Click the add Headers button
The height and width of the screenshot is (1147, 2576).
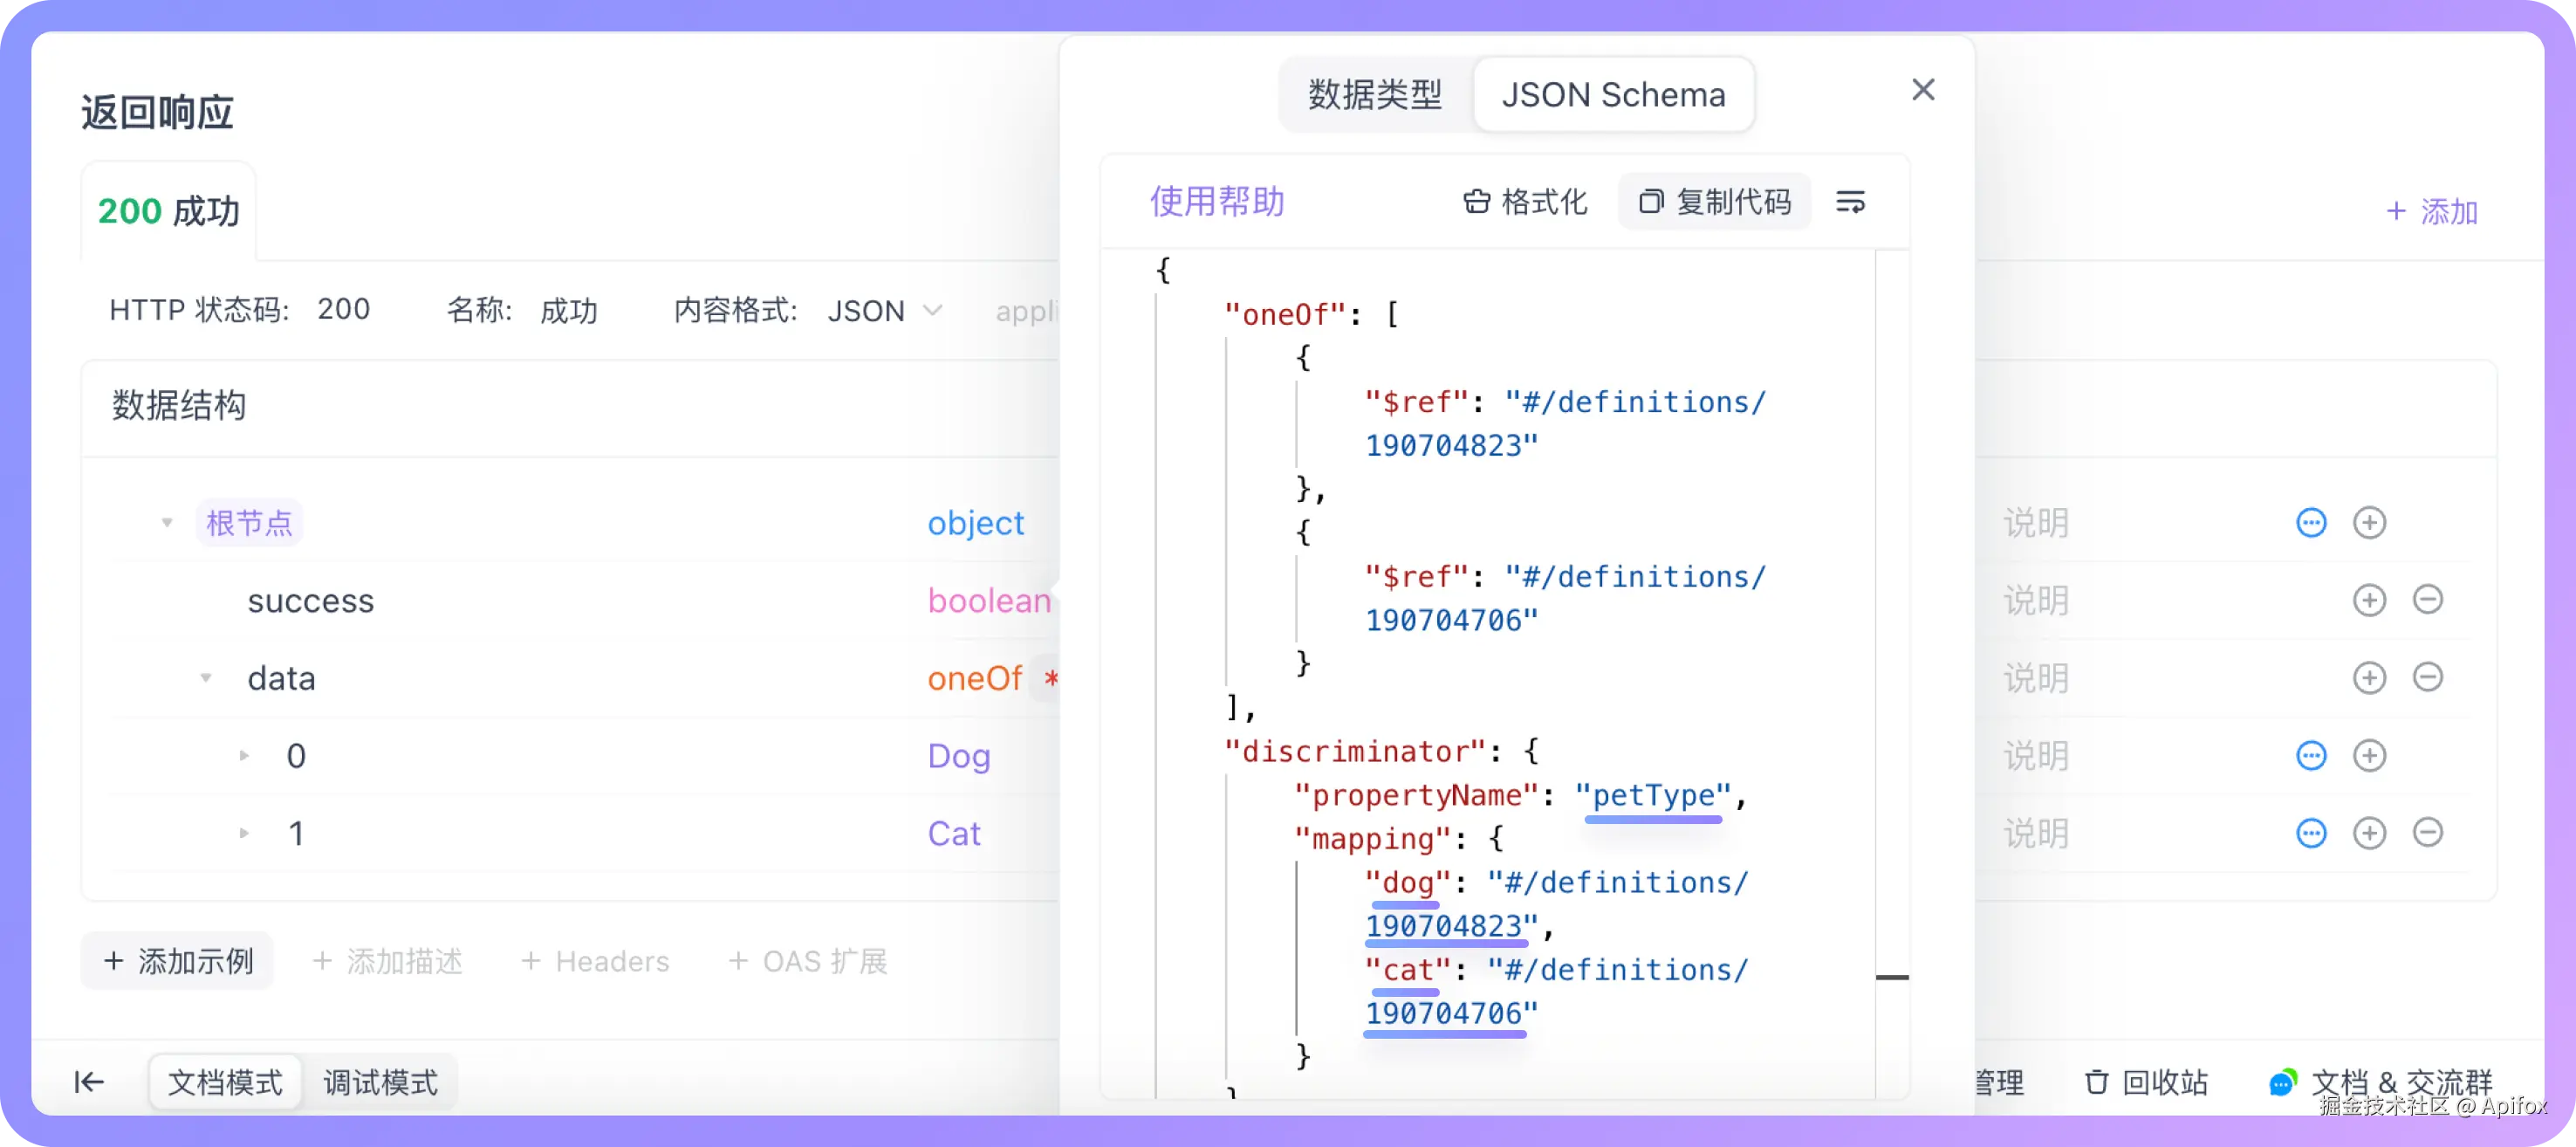click(595, 961)
